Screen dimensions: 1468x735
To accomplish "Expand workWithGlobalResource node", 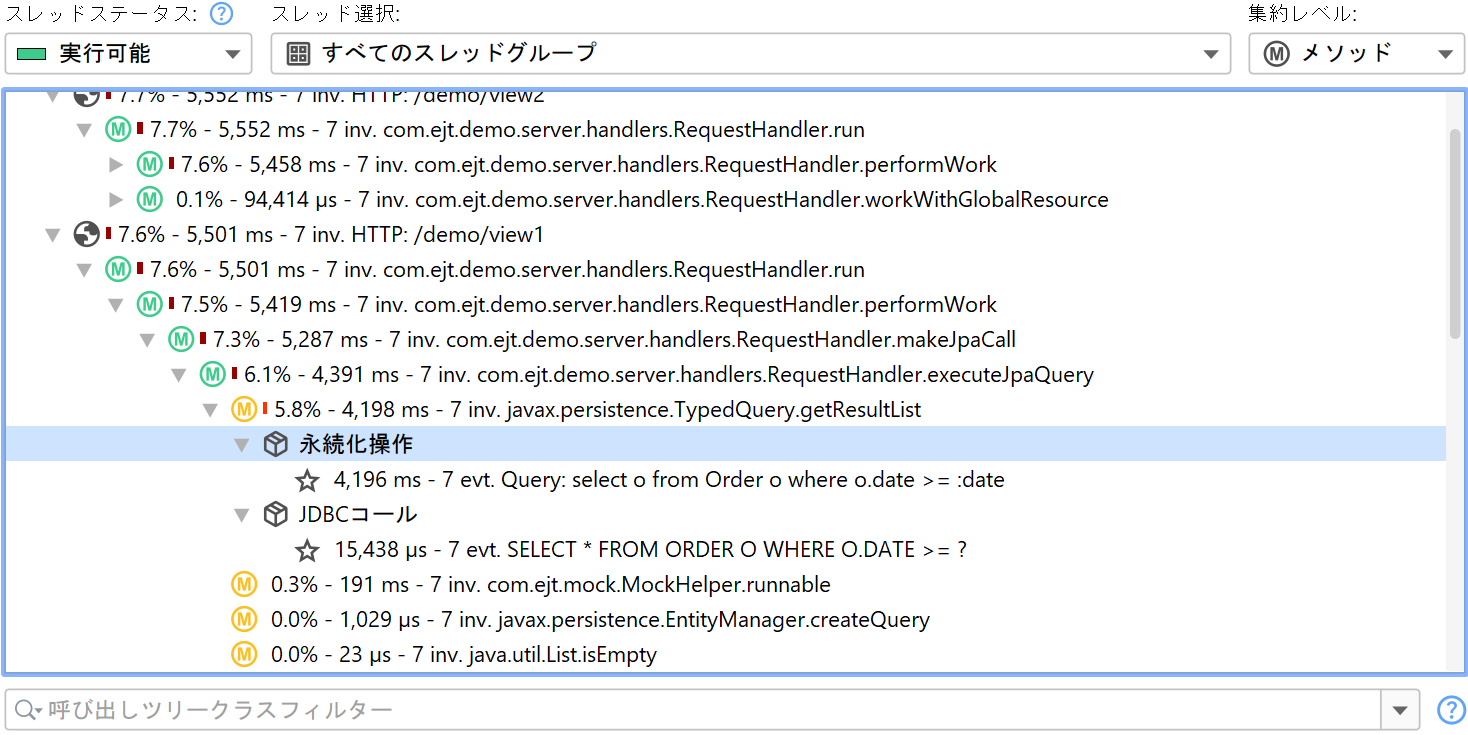I will click(x=116, y=200).
